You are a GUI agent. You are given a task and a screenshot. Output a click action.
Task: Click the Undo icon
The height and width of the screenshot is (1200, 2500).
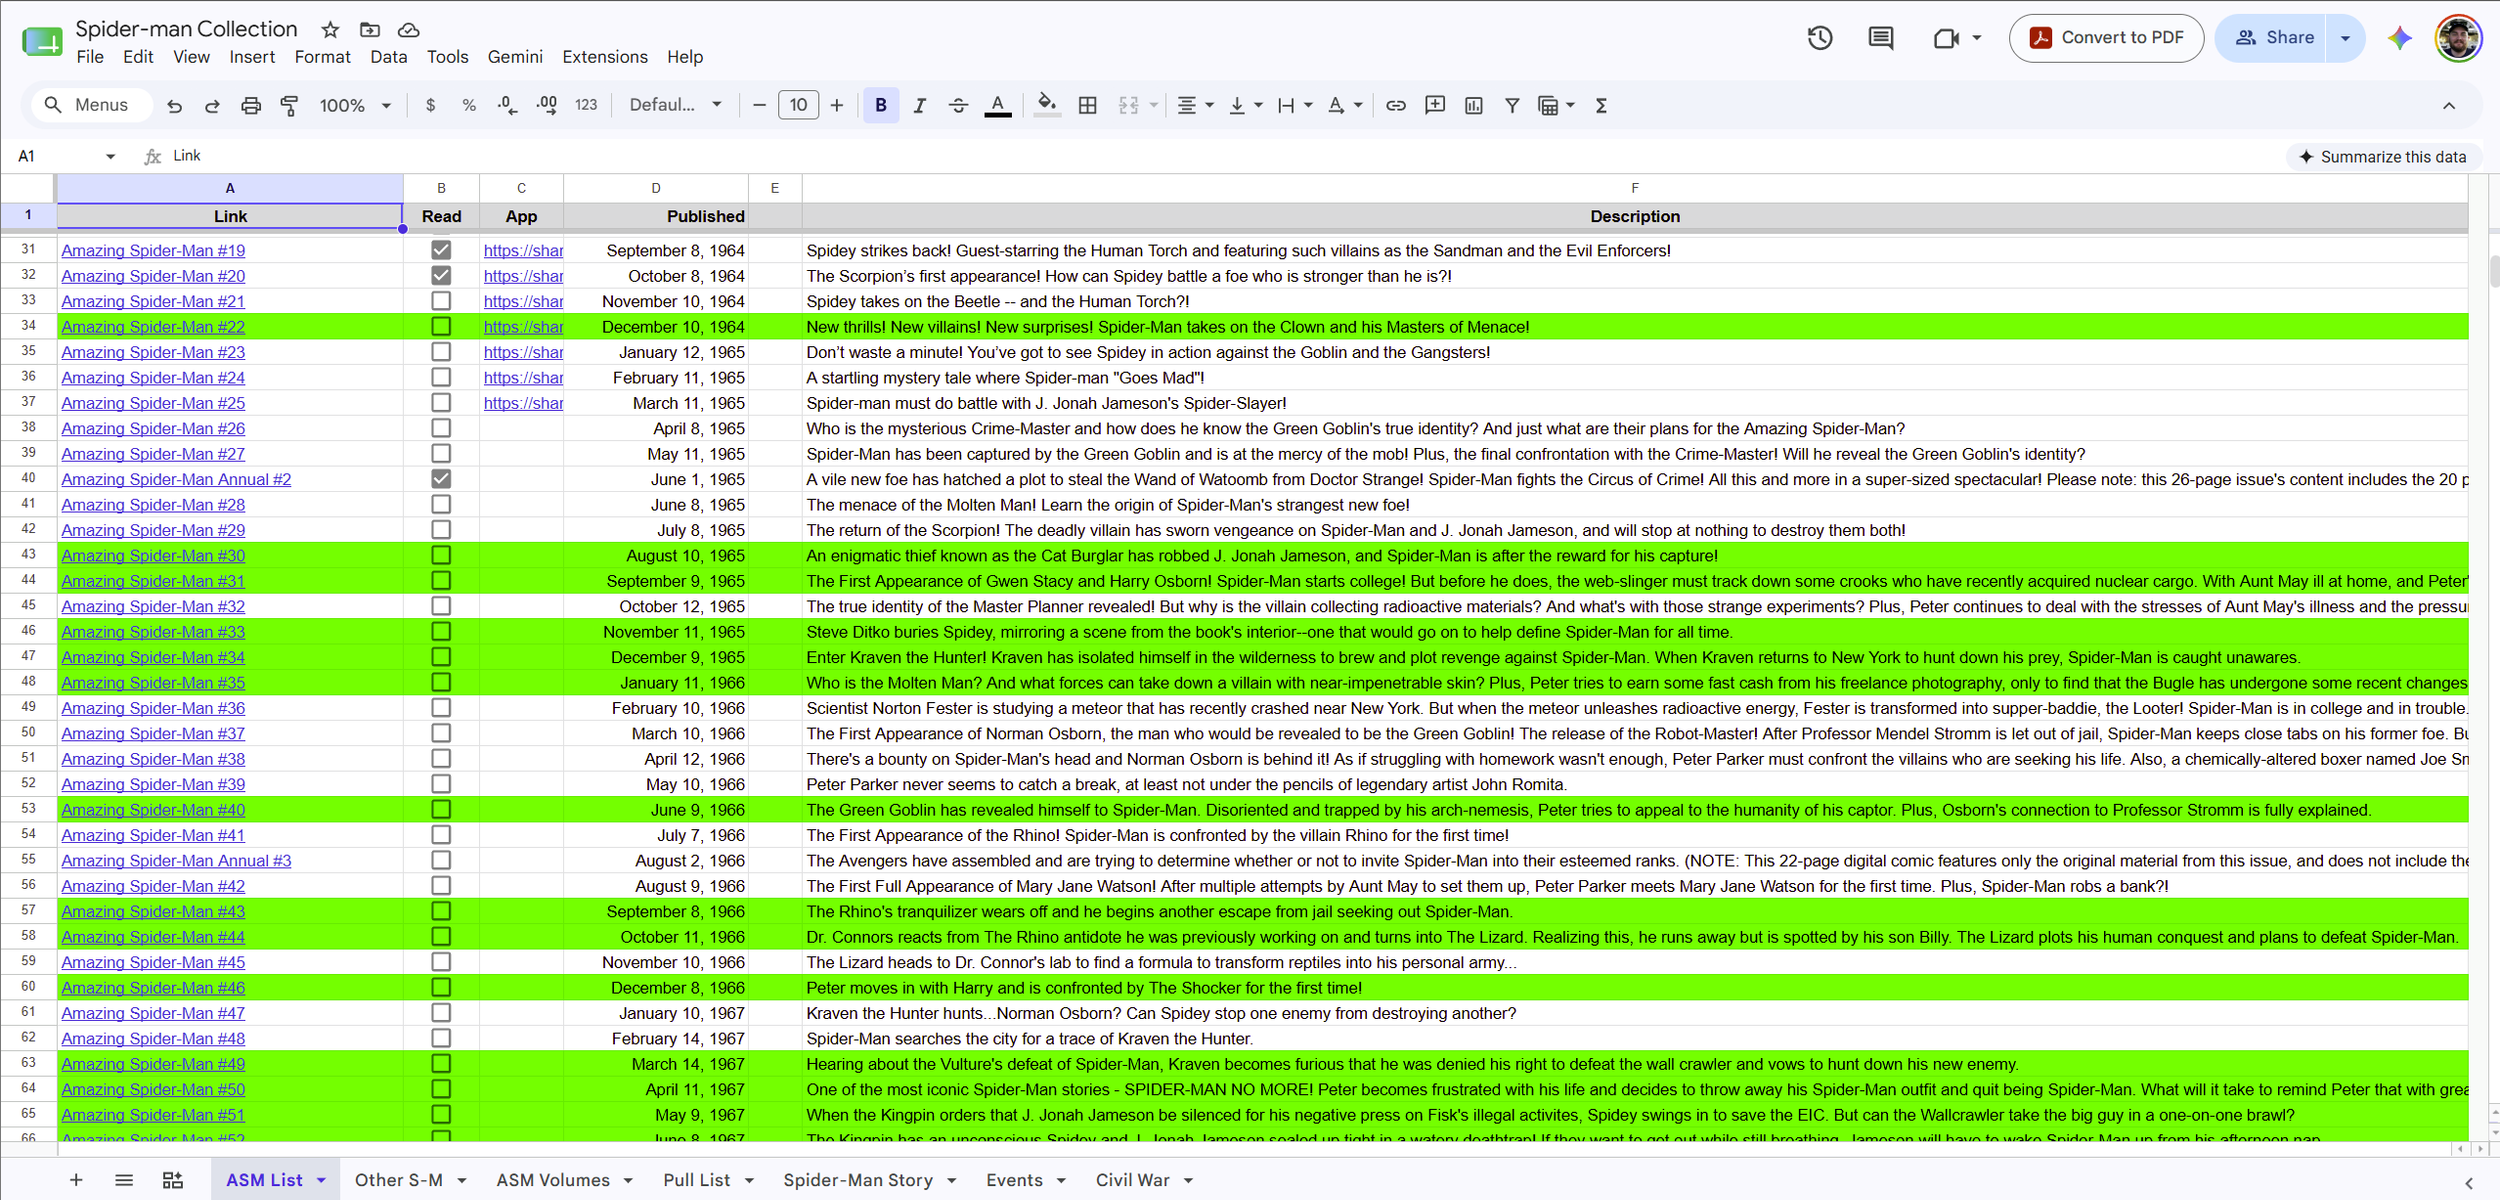[x=175, y=105]
